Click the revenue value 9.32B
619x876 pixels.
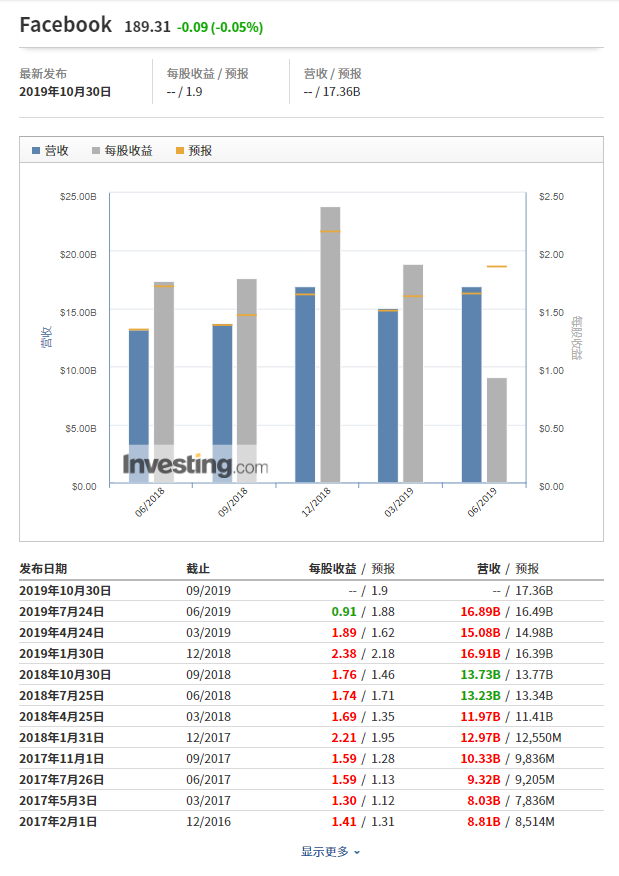[x=484, y=780]
